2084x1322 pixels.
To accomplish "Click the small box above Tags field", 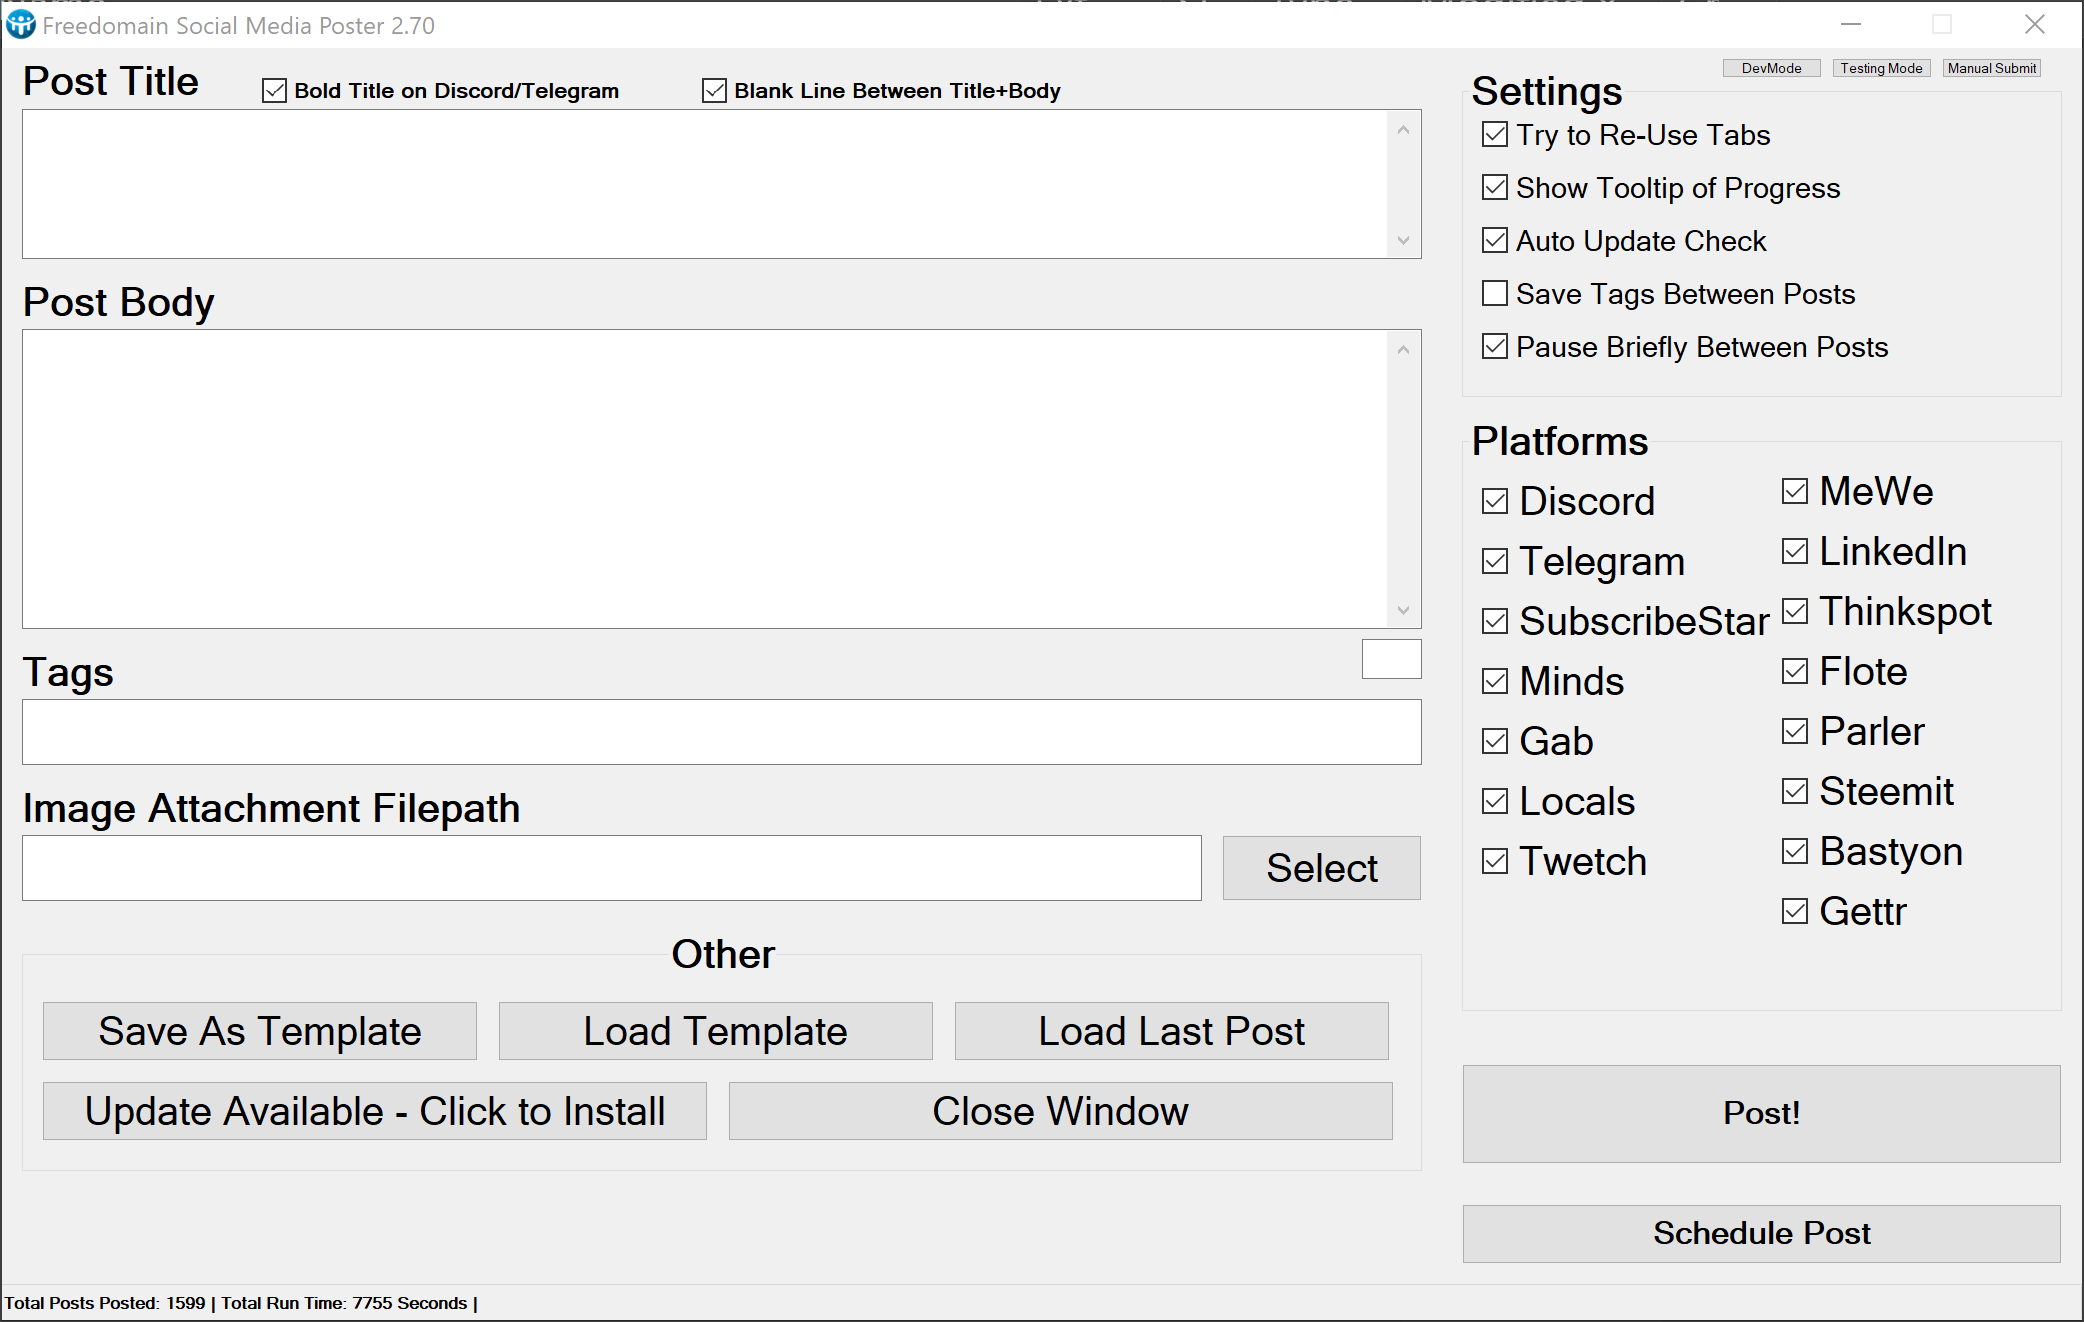I will [1391, 659].
